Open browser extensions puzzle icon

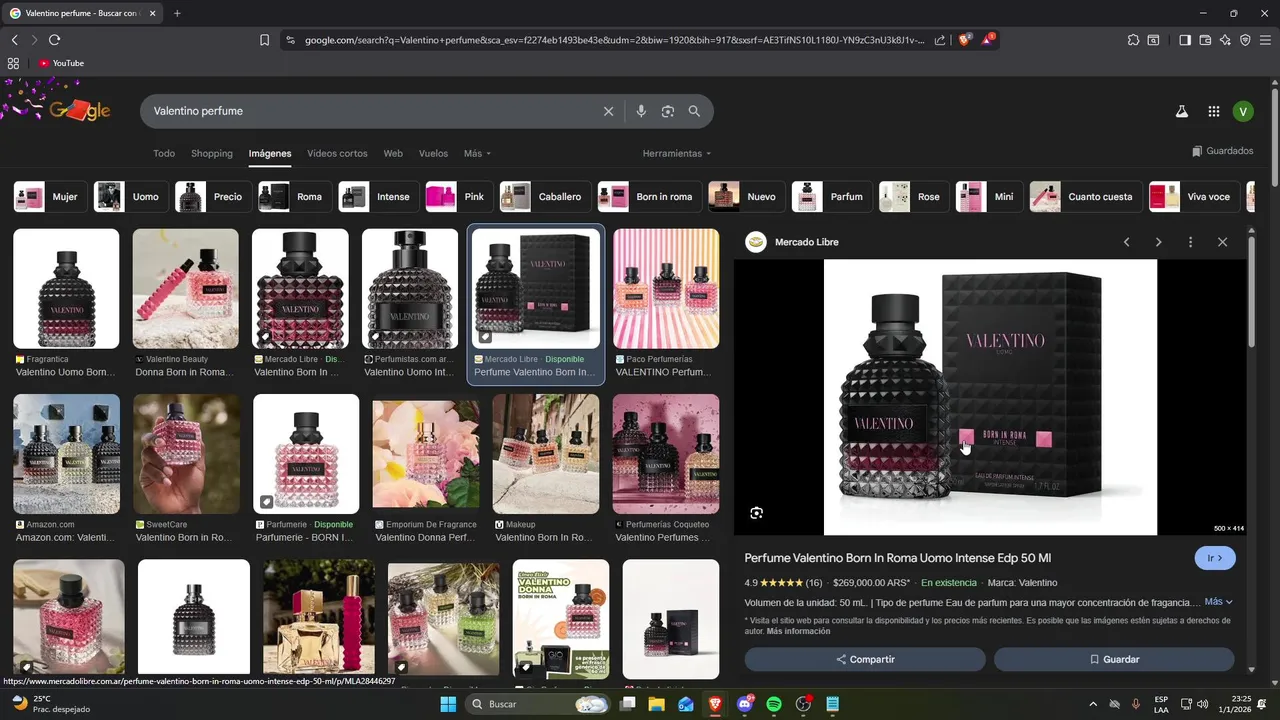[x=1133, y=40]
